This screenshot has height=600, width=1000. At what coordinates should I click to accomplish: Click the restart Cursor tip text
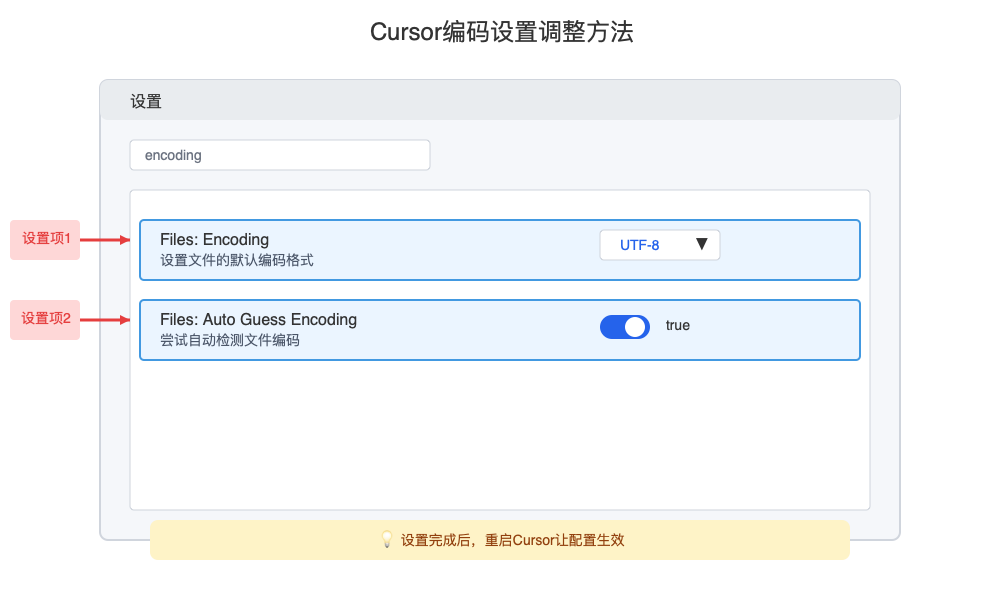coord(512,540)
